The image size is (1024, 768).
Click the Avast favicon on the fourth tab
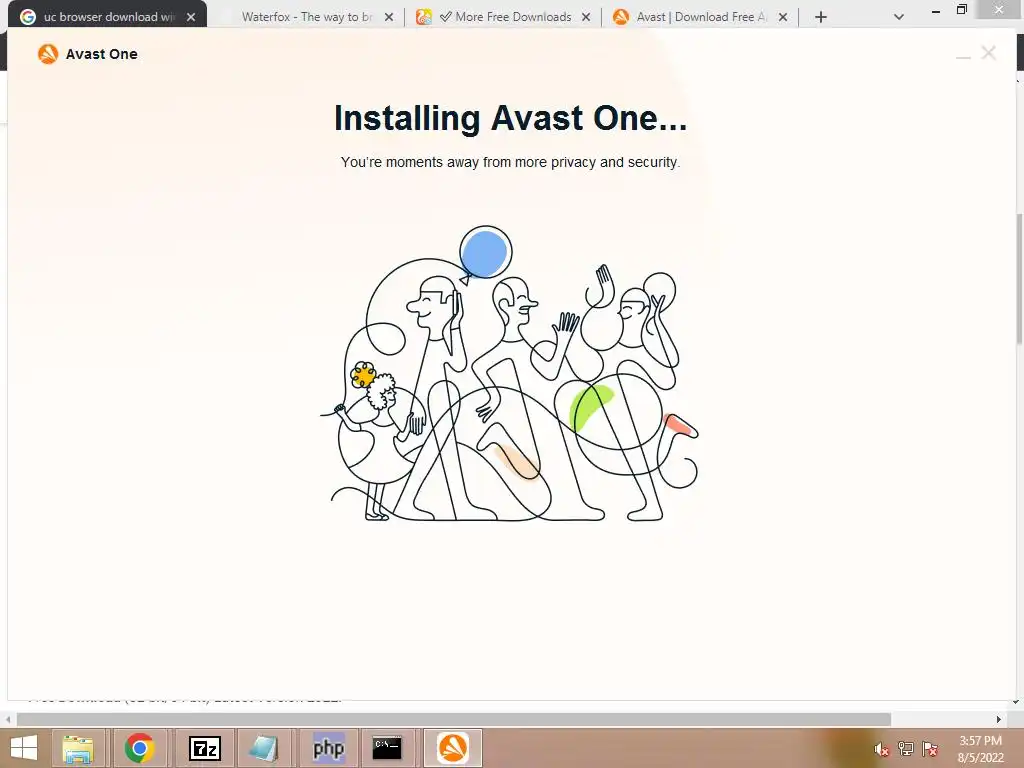(620, 17)
